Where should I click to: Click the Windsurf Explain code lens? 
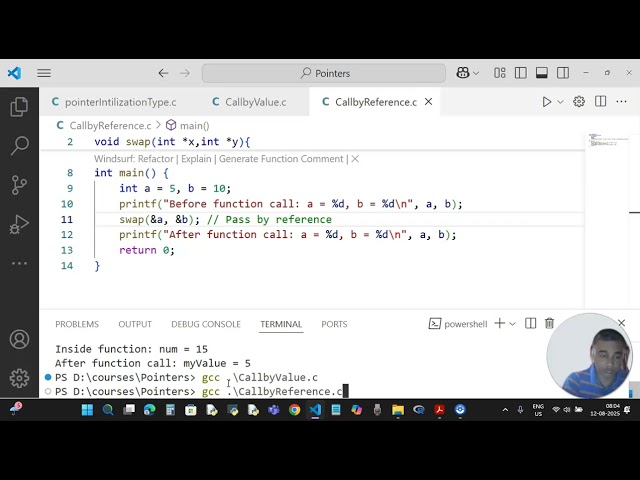[x=196, y=159]
